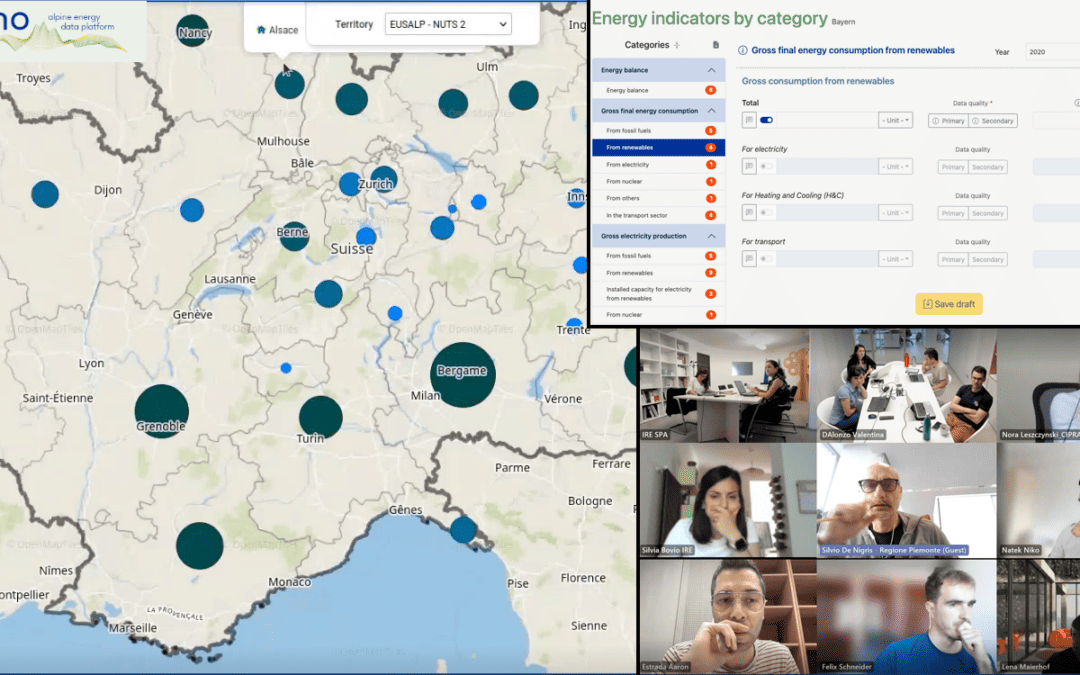Click the Save draft button
1080x675 pixels.
coord(949,304)
